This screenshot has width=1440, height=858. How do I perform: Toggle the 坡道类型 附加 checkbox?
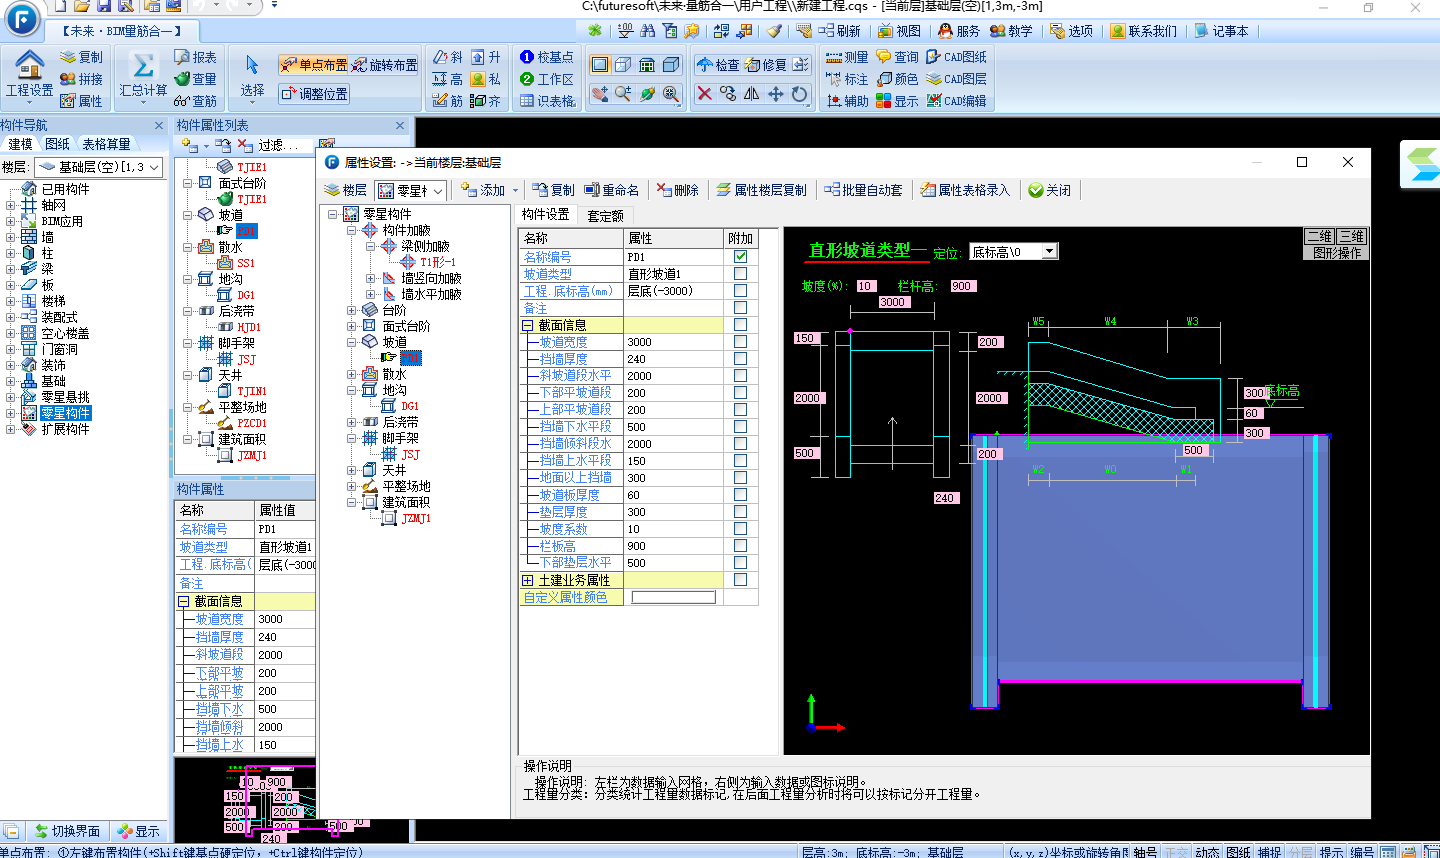740,274
